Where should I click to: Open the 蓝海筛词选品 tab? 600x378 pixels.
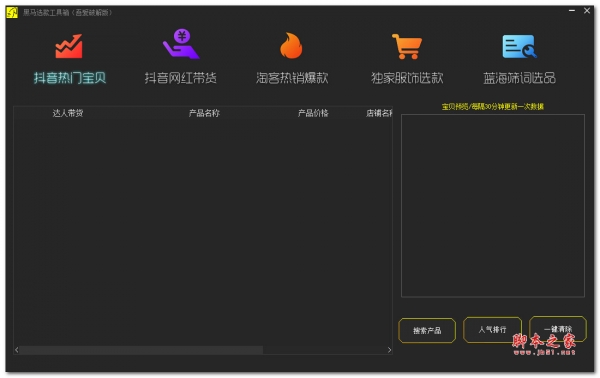(519, 78)
